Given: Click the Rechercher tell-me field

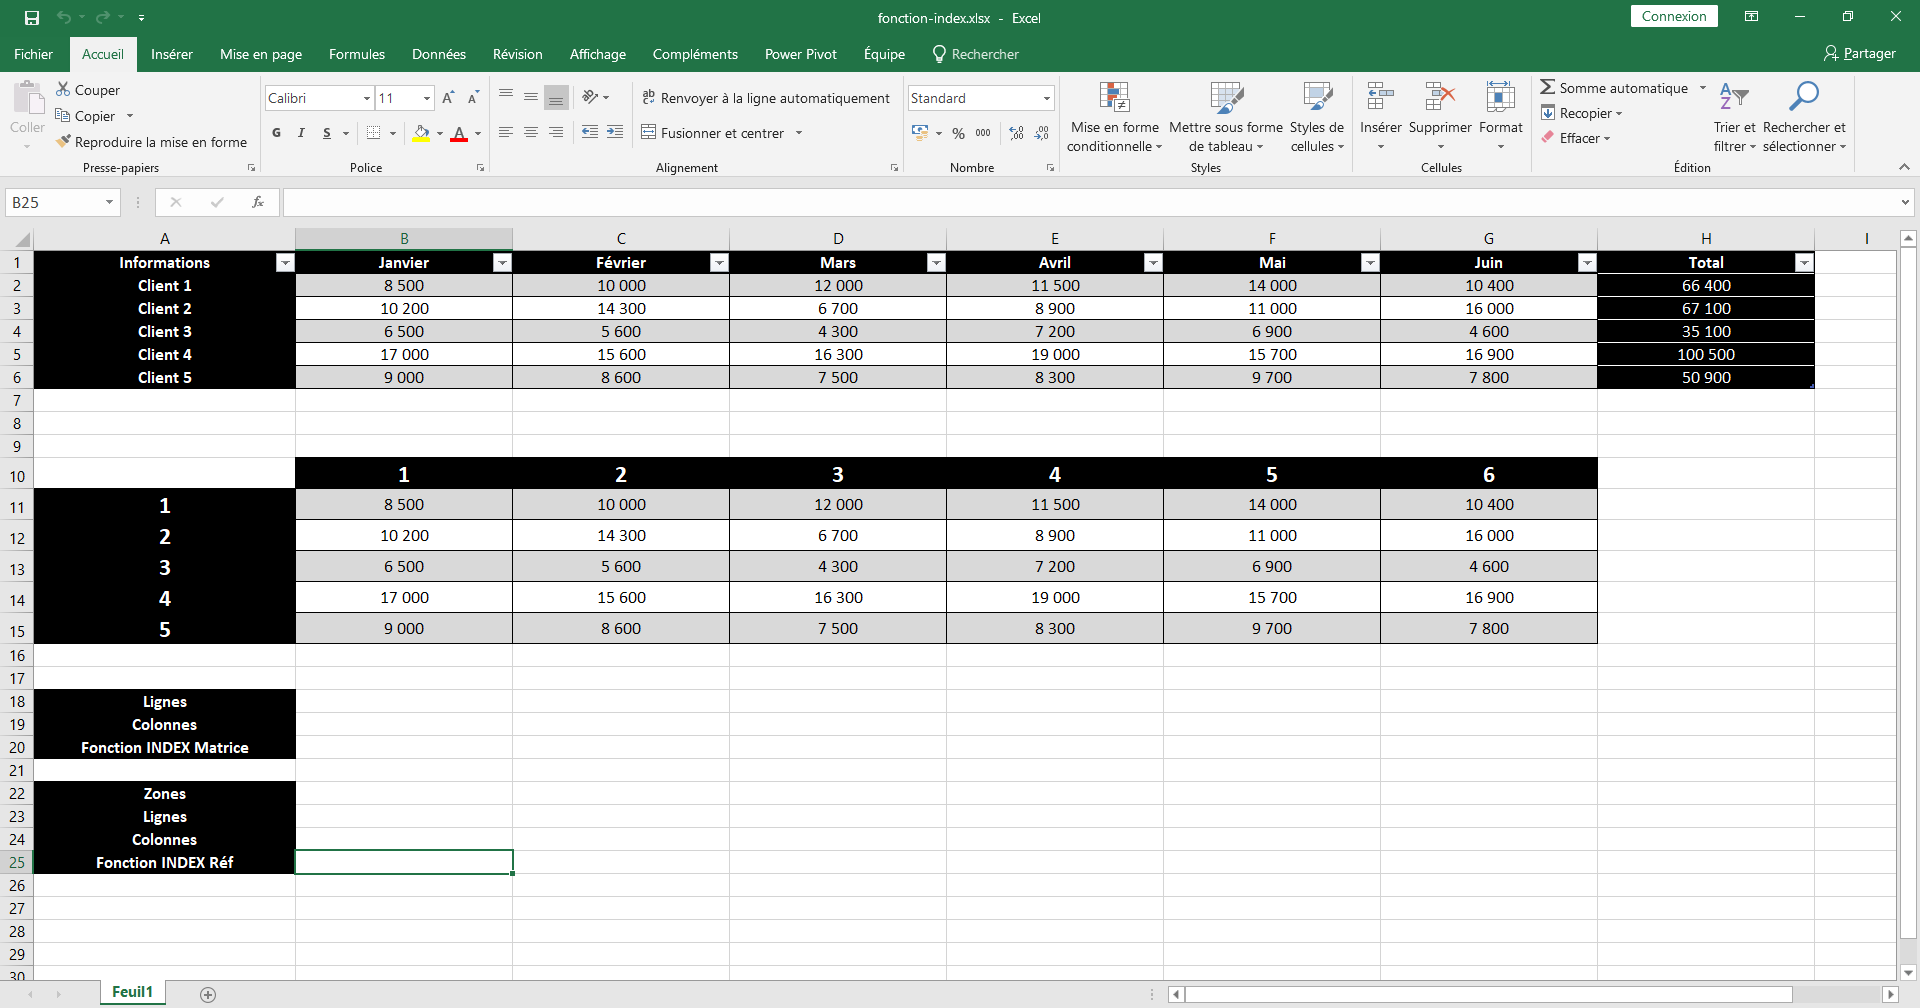Looking at the screenshot, I should point(975,54).
